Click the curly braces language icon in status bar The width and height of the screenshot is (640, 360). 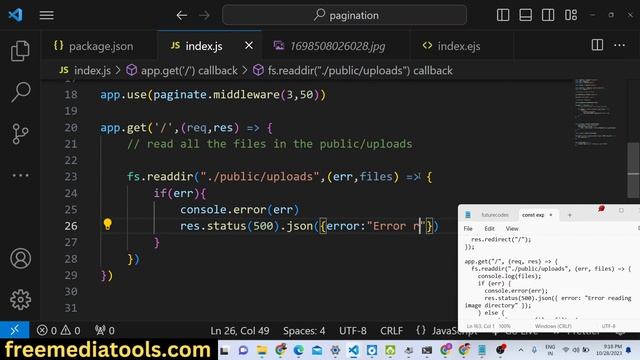click(421, 330)
